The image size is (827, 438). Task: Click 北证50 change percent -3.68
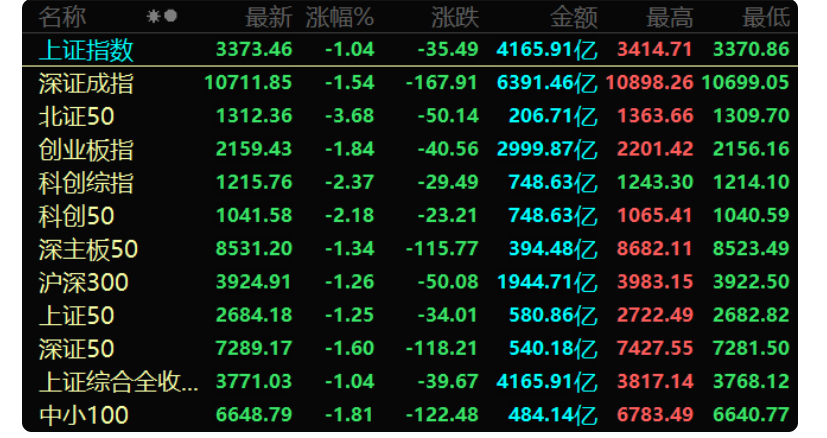click(350, 116)
